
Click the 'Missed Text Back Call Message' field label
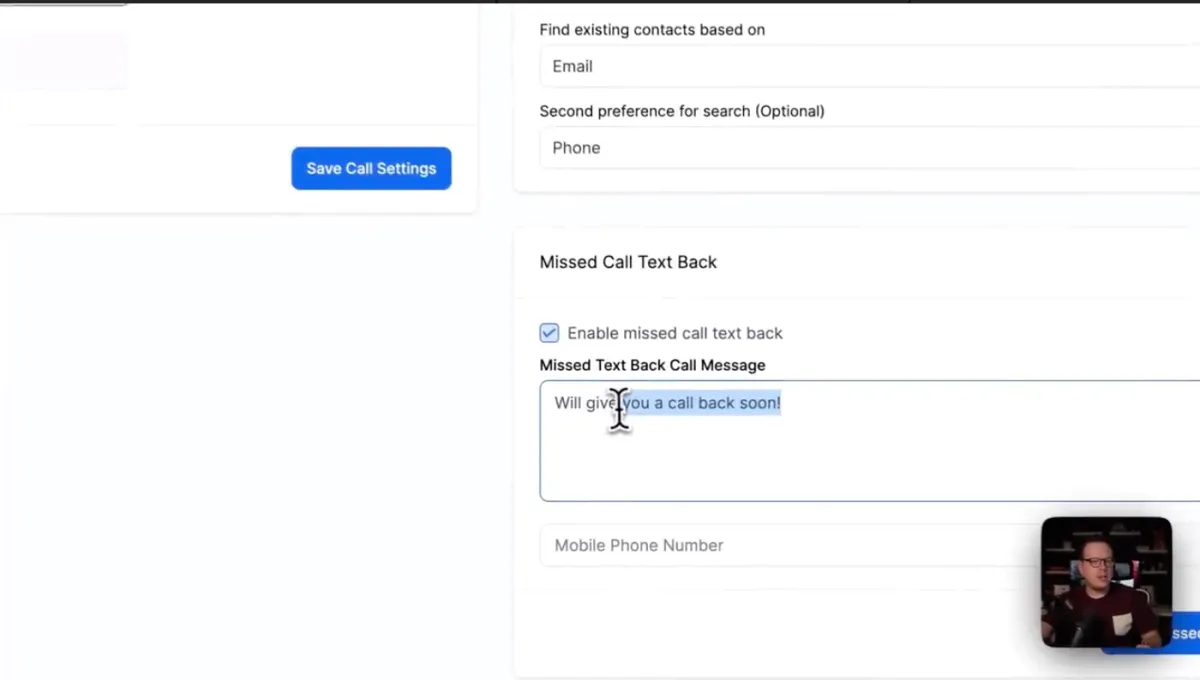click(x=652, y=365)
